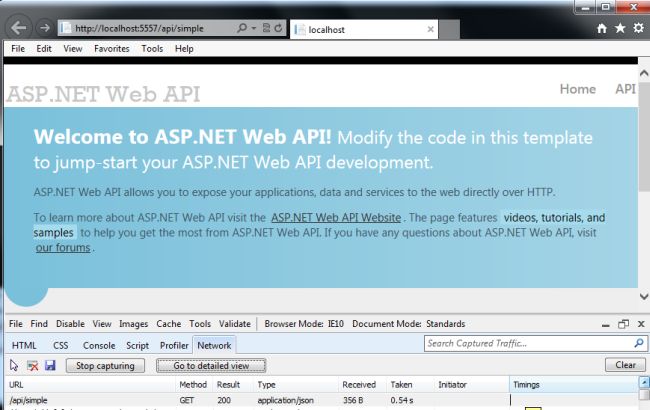
Task: Select the /api/simple request row
Action: tap(321, 400)
